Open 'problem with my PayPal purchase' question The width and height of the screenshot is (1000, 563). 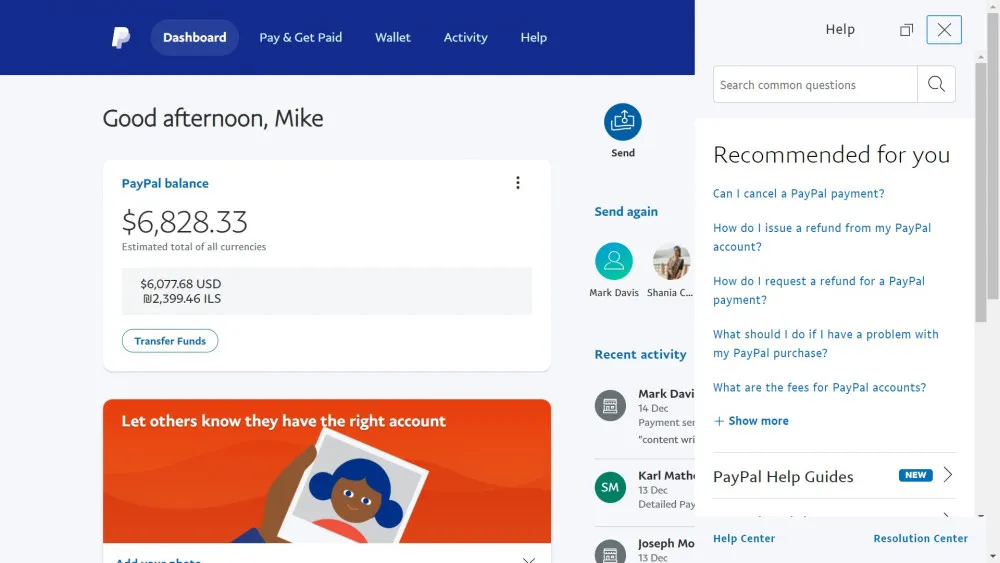coord(826,344)
